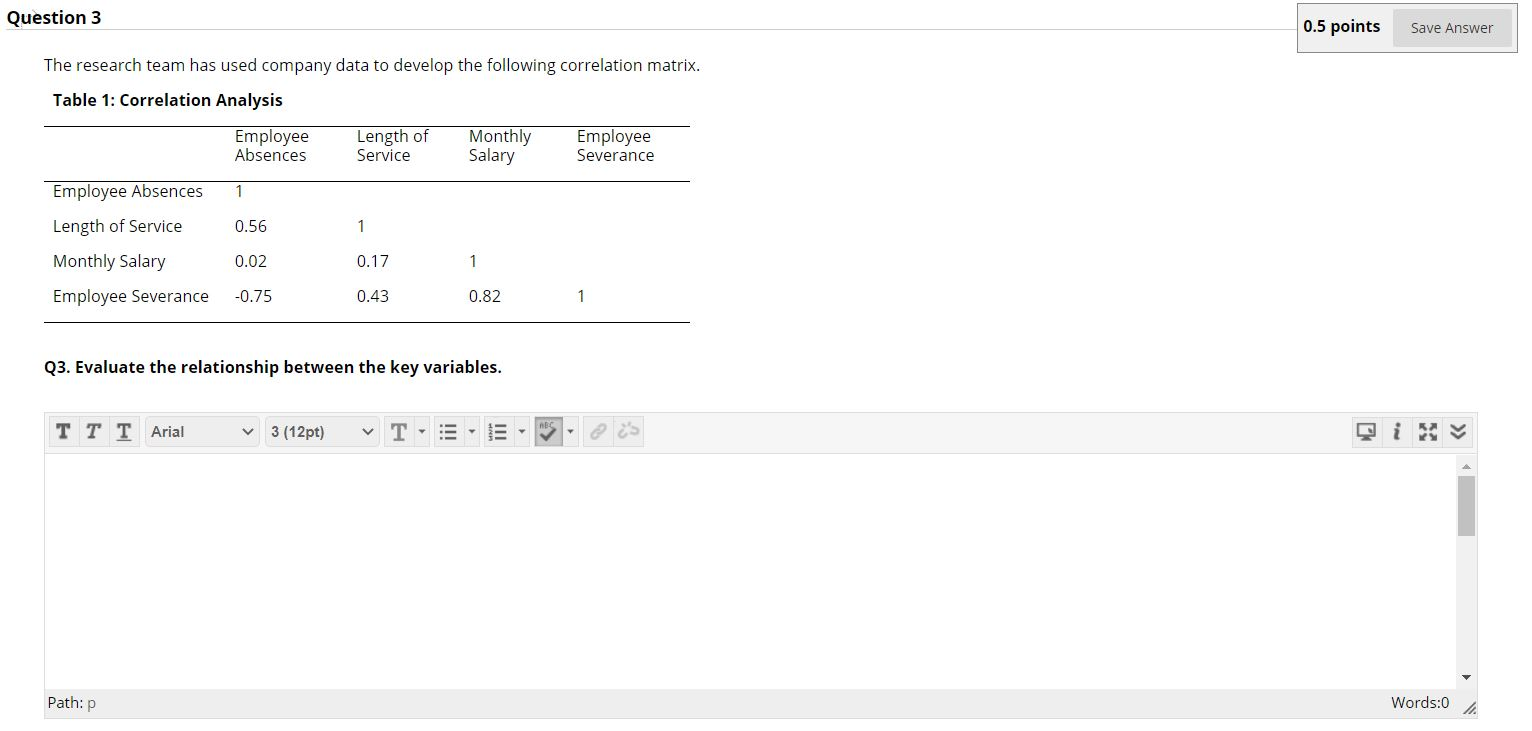The width and height of the screenshot is (1532, 731).
Task: Apply underline formatting in the editor toolbar
Action: 123,432
